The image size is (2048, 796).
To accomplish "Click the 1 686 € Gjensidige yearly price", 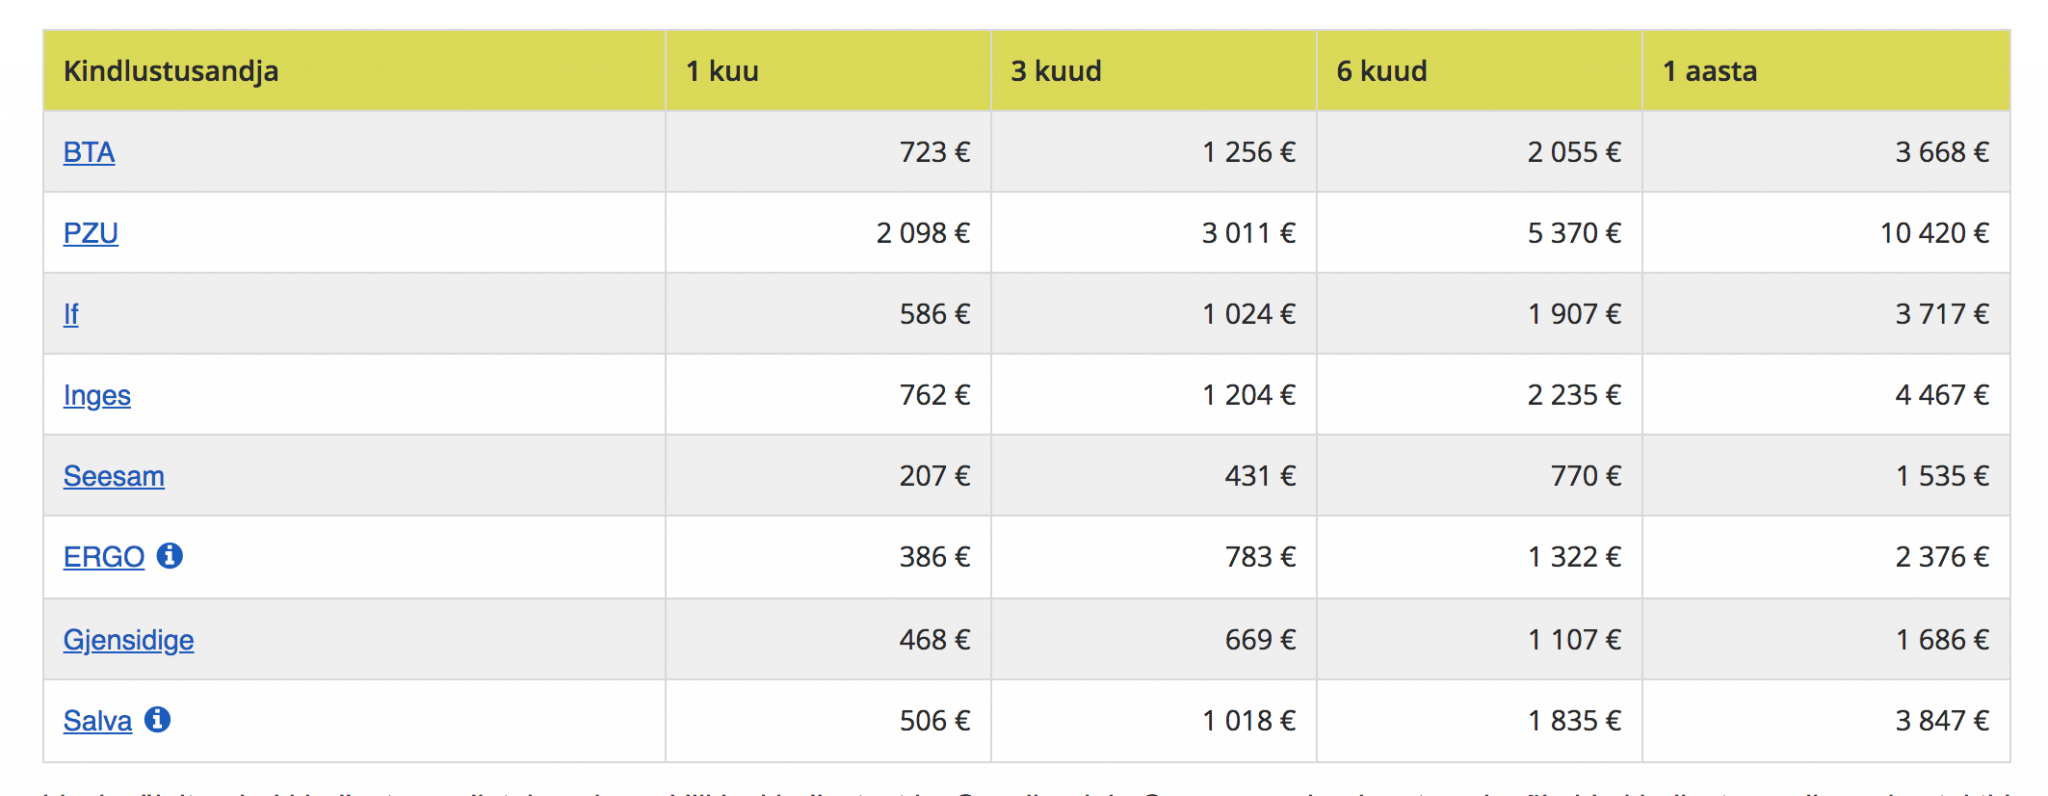I will point(1942,640).
